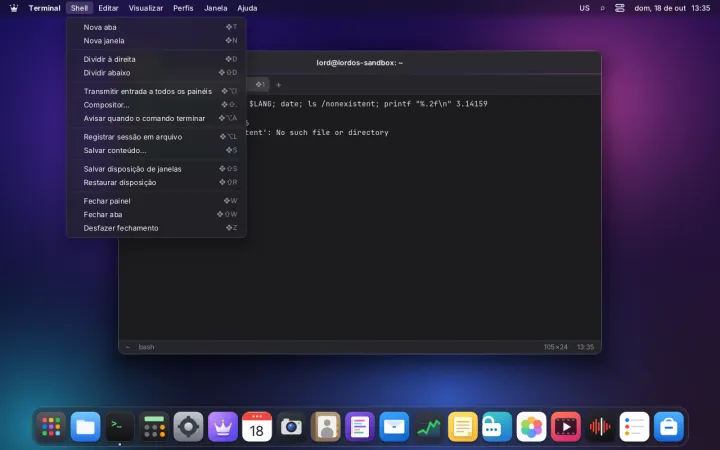Choose Nova janela menu entry
Image resolution: width=720 pixels, height=450 pixels.
tap(157, 40)
